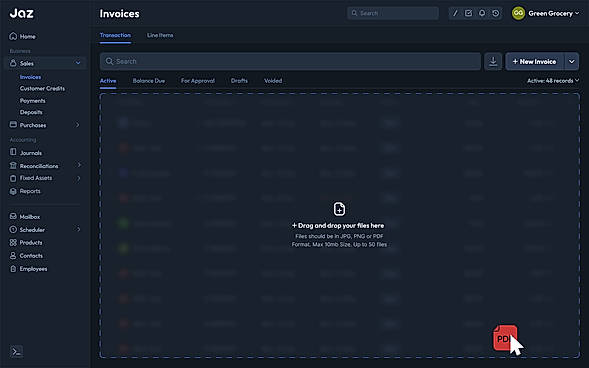
Task: Open the Contacts list
Action: click(x=26, y=256)
